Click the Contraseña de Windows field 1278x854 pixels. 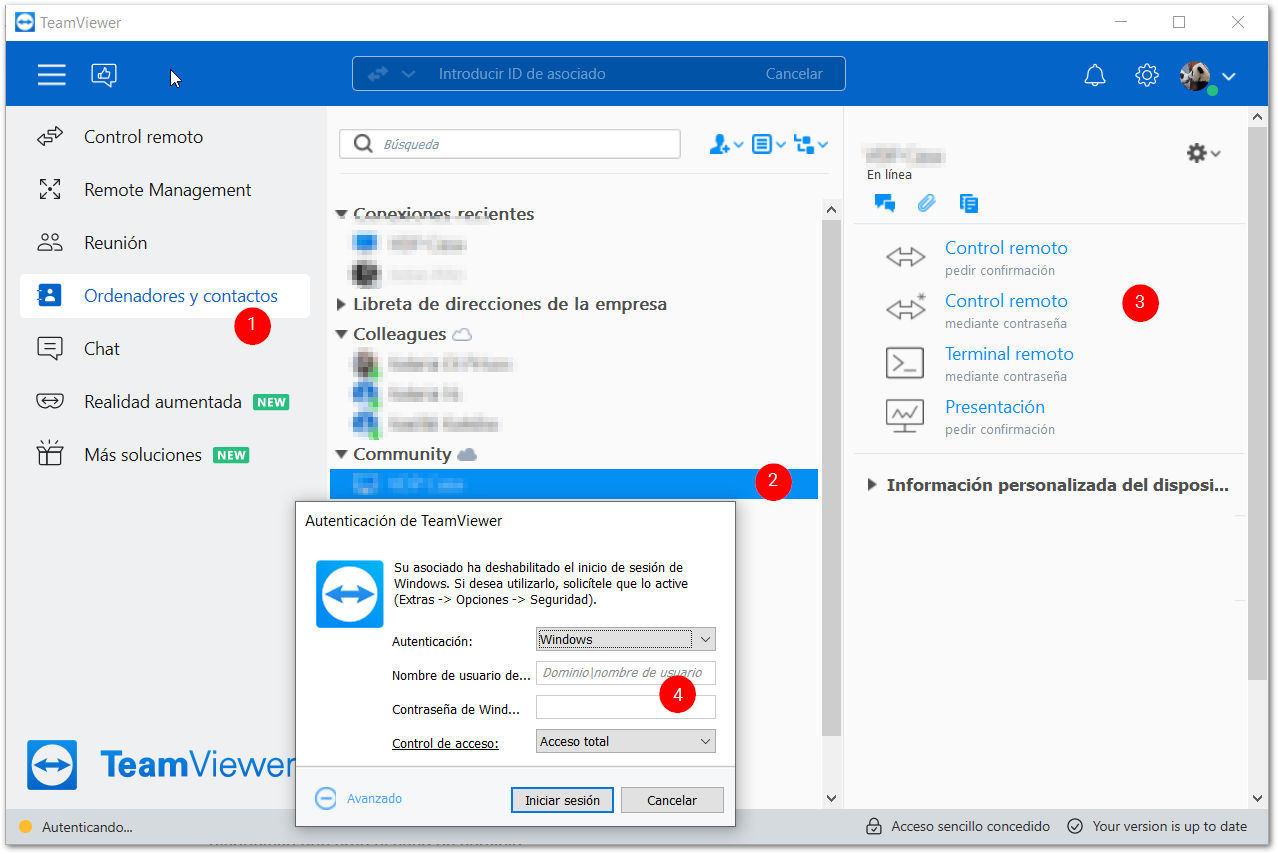click(626, 707)
